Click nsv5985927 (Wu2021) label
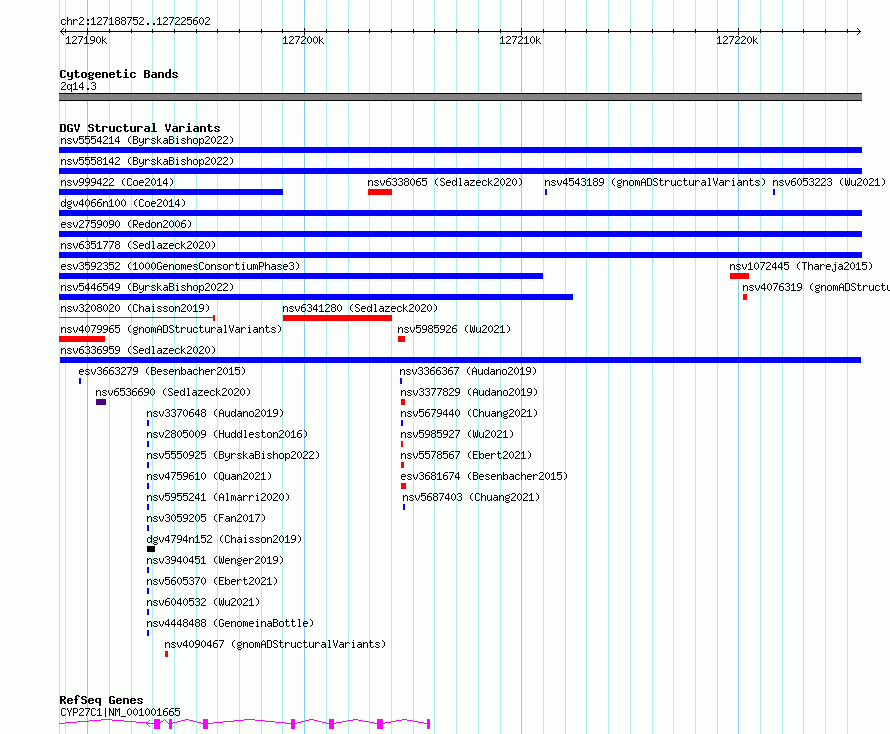Screen dimensions: 890x734 pyautogui.click(x=457, y=434)
